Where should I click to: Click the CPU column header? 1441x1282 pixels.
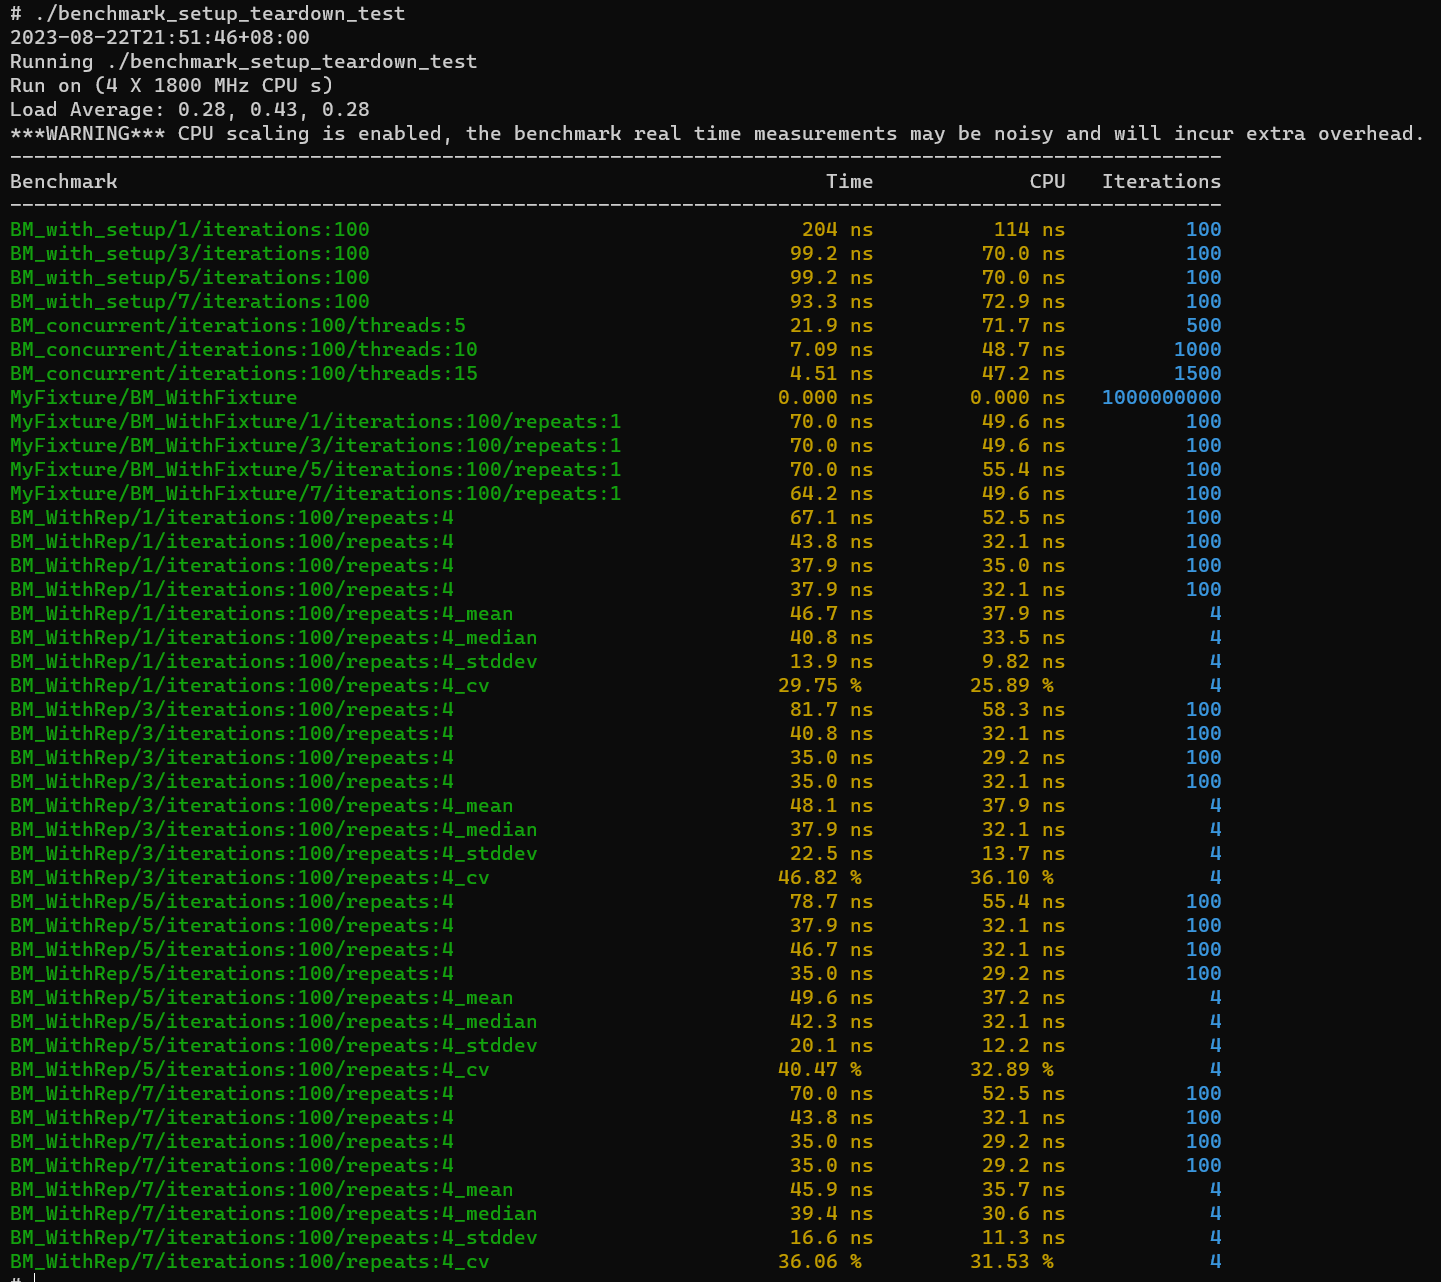coord(1047,181)
